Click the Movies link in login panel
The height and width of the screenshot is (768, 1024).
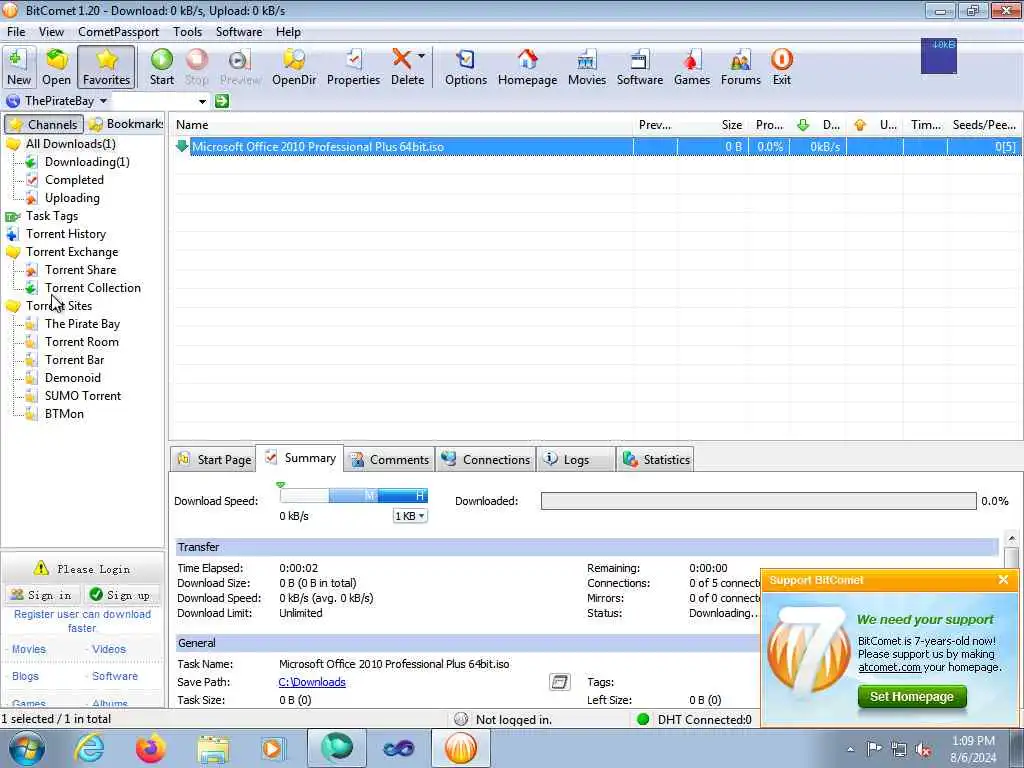pyautogui.click(x=29, y=649)
